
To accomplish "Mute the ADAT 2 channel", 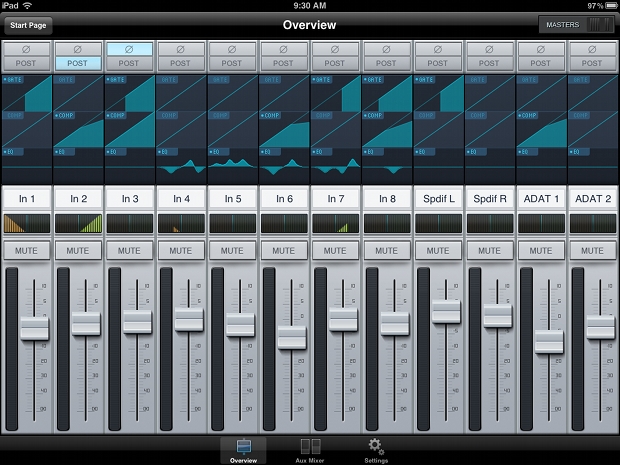I will coord(592,251).
